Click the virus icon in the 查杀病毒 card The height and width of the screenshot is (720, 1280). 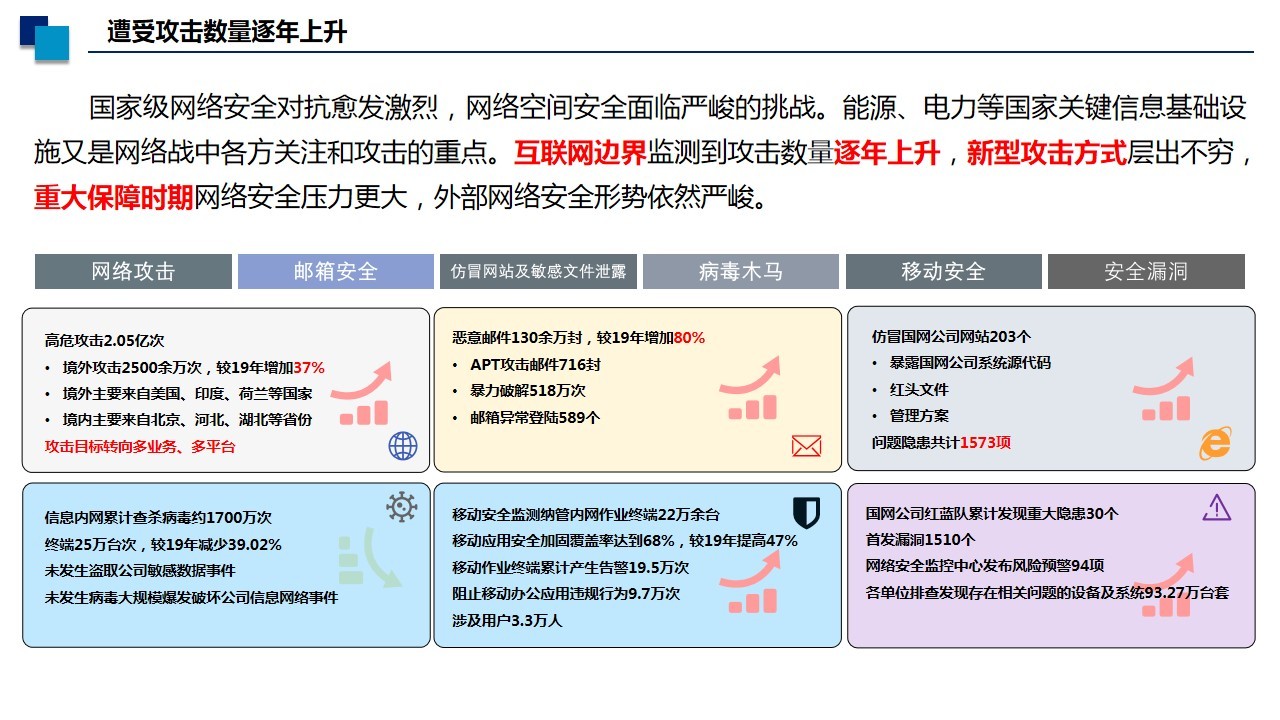(x=402, y=507)
